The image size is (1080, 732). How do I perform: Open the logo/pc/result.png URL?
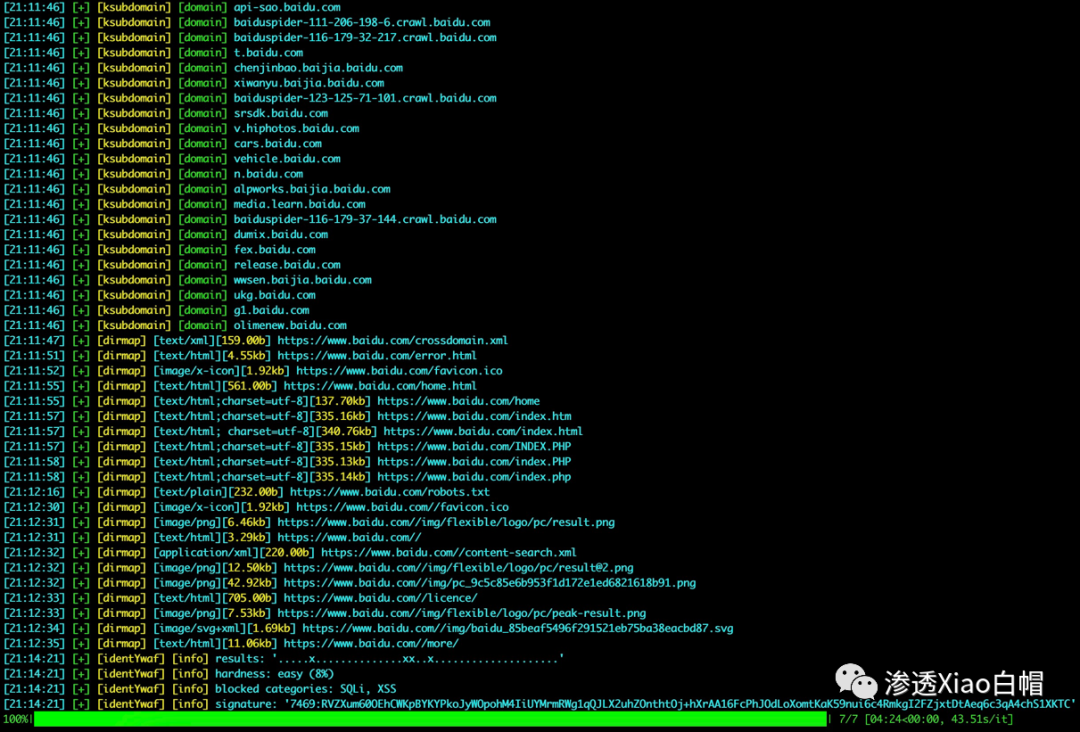(x=446, y=522)
